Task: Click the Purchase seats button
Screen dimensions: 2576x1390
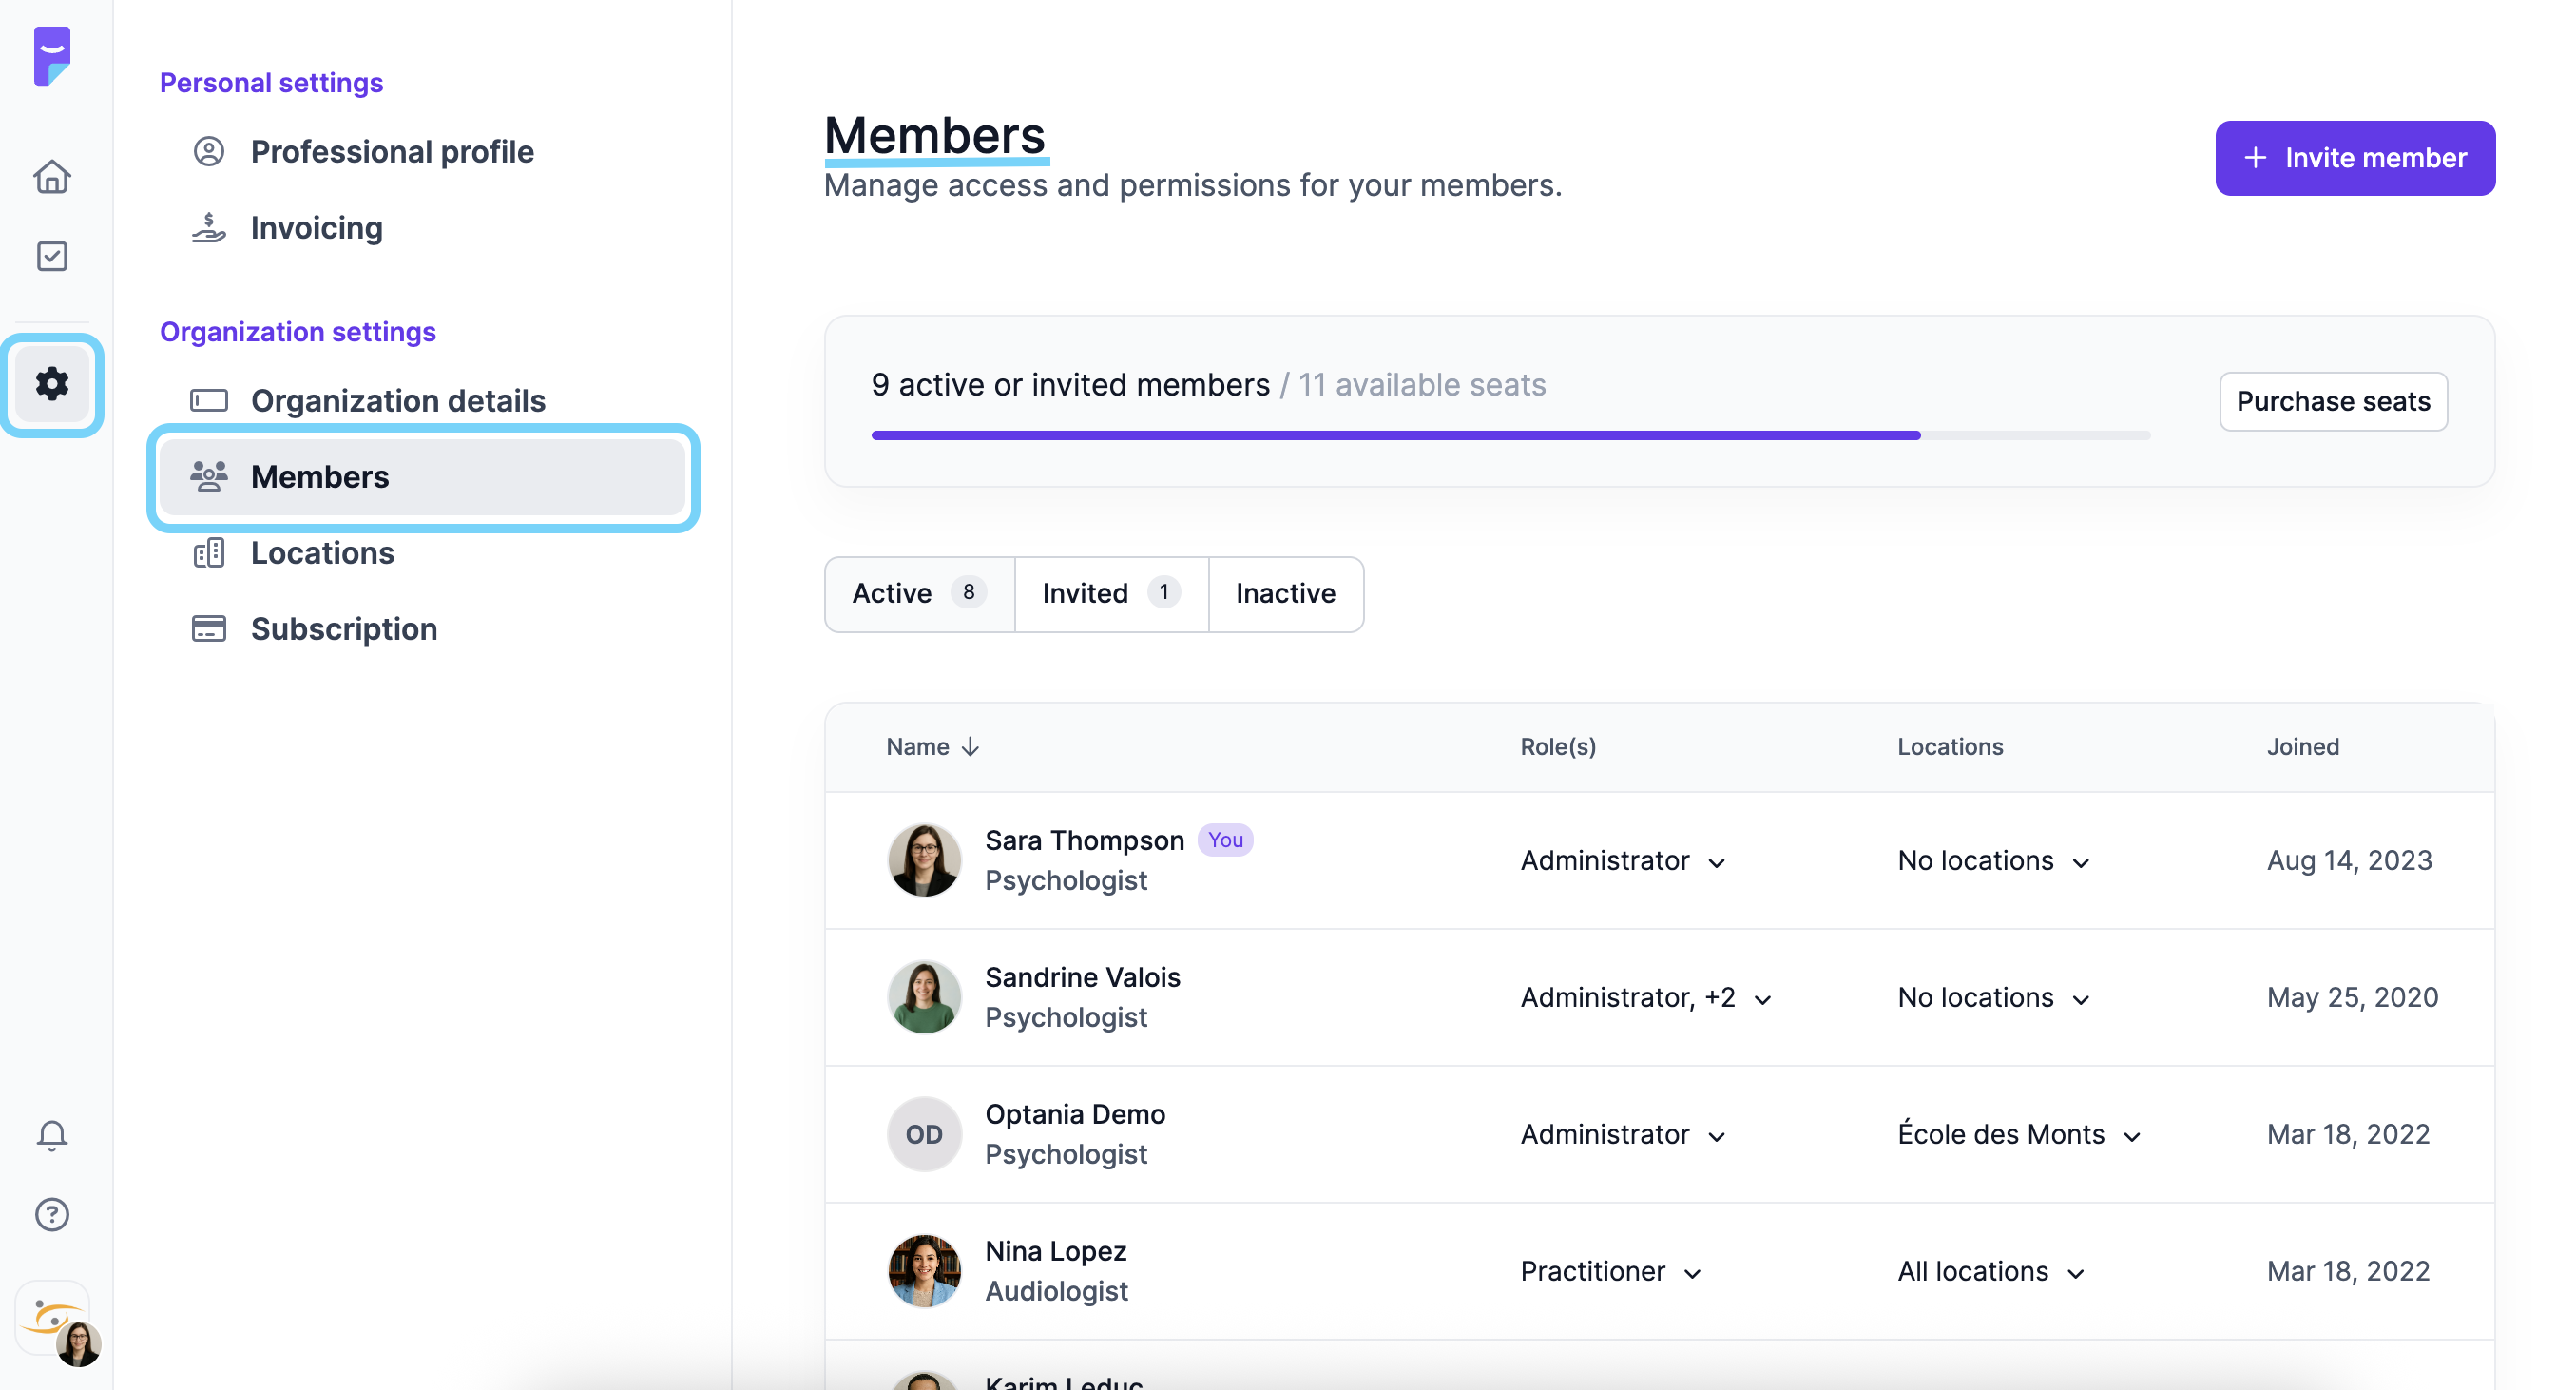Action: [x=2332, y=401]
